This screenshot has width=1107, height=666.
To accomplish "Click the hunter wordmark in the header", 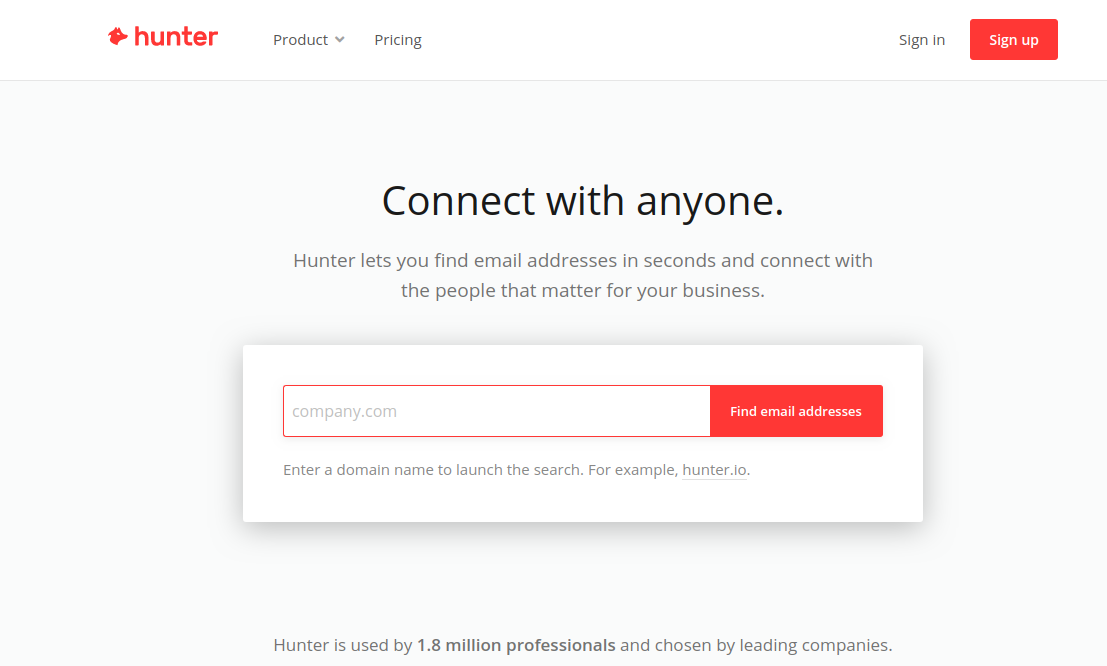I will pos(176,37).
